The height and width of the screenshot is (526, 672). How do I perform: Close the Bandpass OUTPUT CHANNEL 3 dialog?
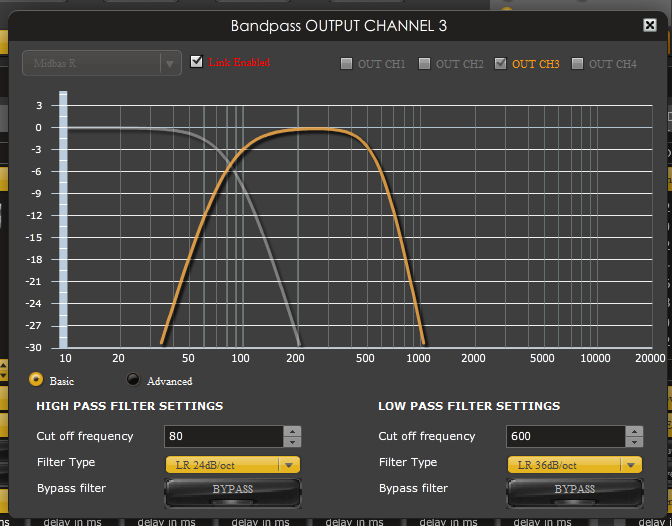650,25
